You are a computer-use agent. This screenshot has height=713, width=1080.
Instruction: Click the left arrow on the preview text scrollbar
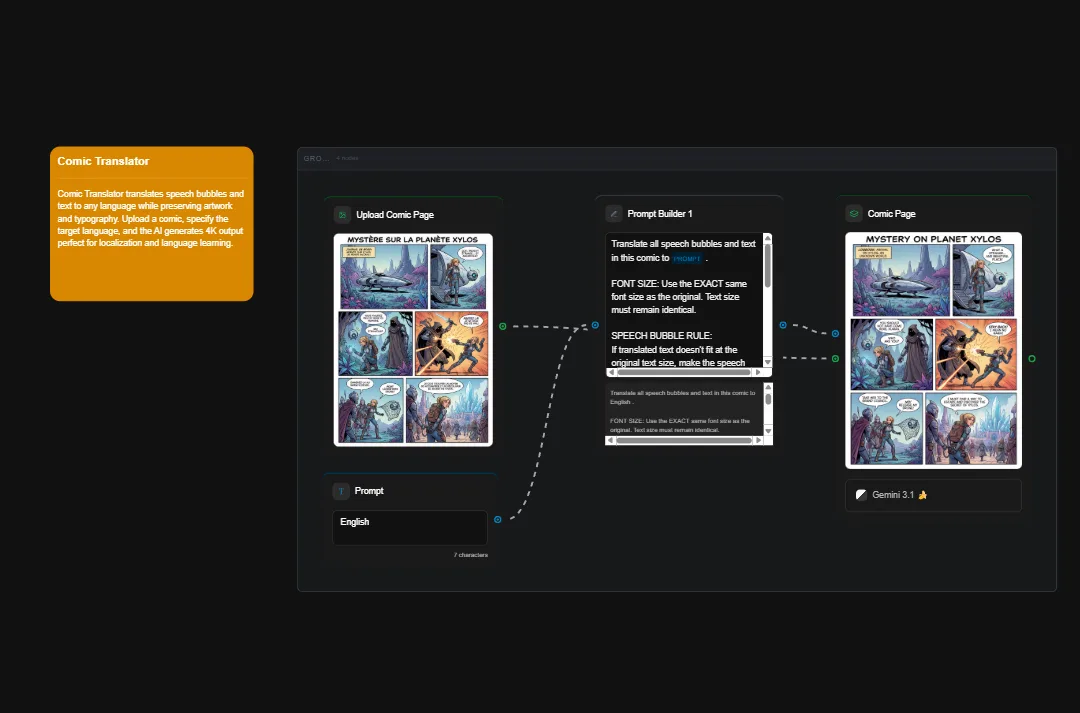point(610,439)
